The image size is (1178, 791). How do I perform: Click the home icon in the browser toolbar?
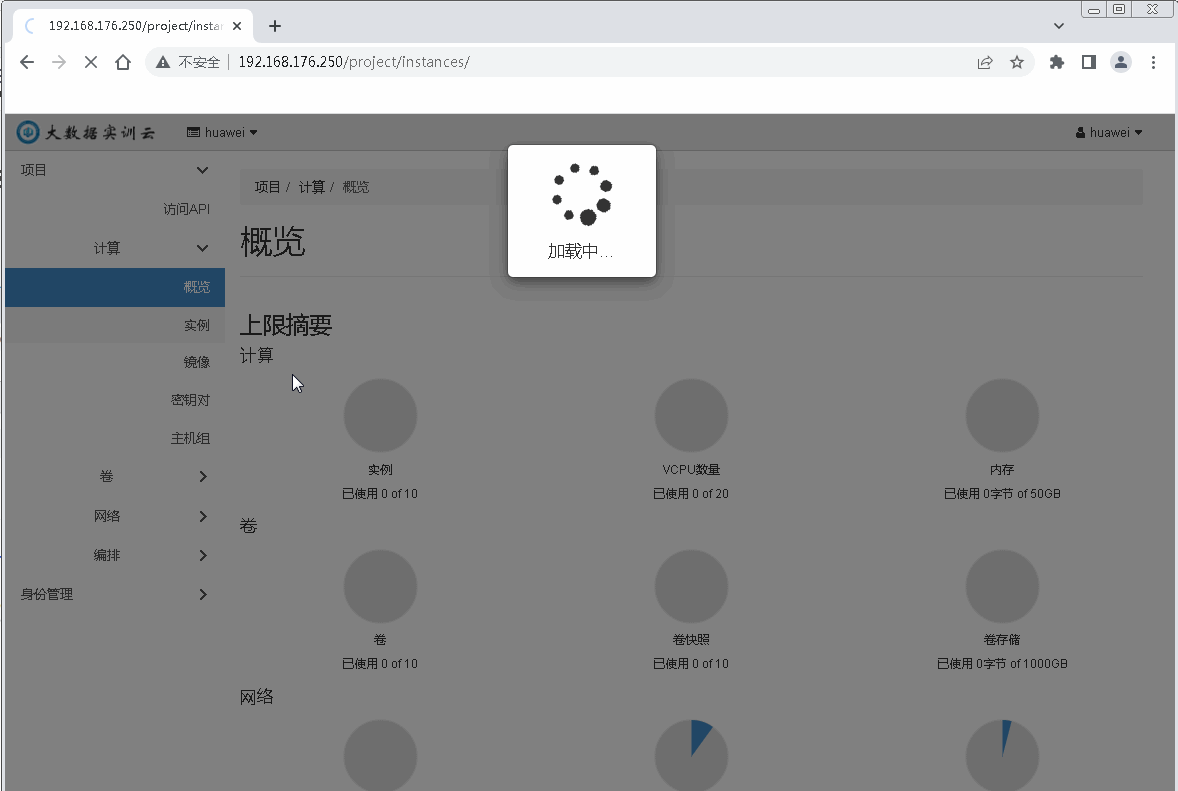(122, 61)
